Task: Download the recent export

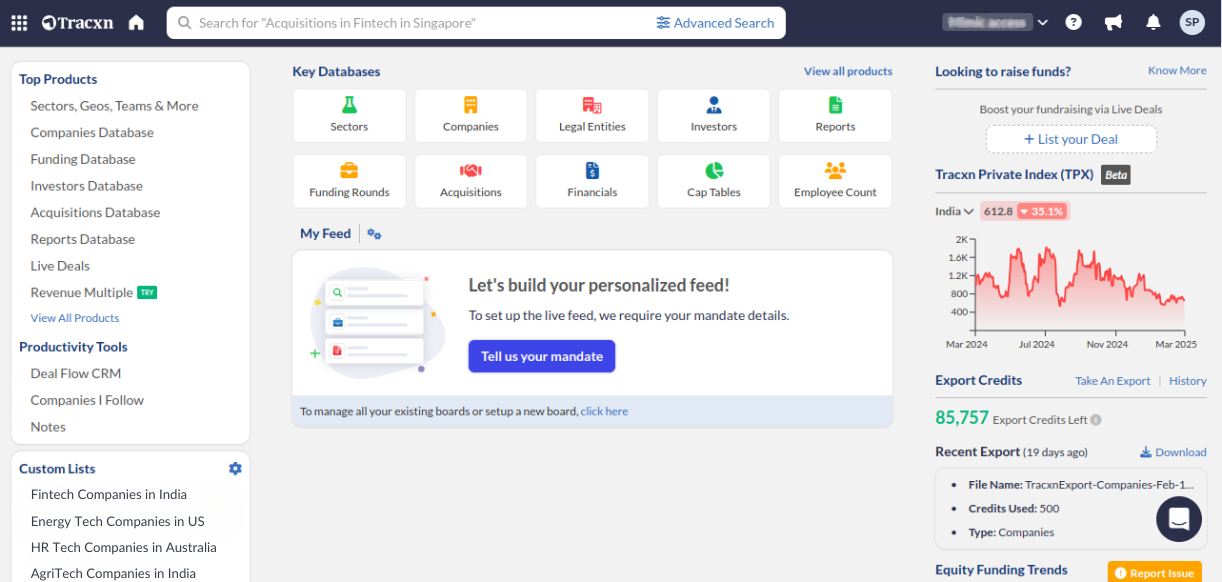Action: point(1173,452)
